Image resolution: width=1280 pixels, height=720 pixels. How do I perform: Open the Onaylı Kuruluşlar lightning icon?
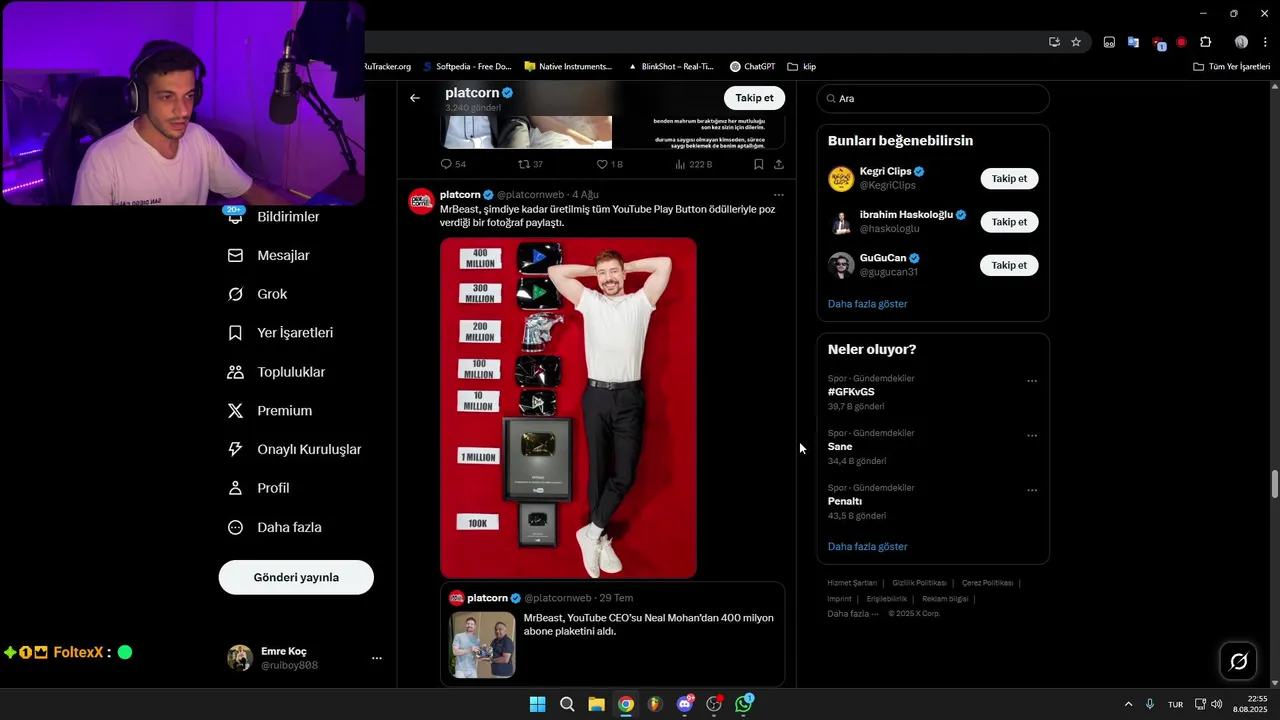(x=235, y=449)
